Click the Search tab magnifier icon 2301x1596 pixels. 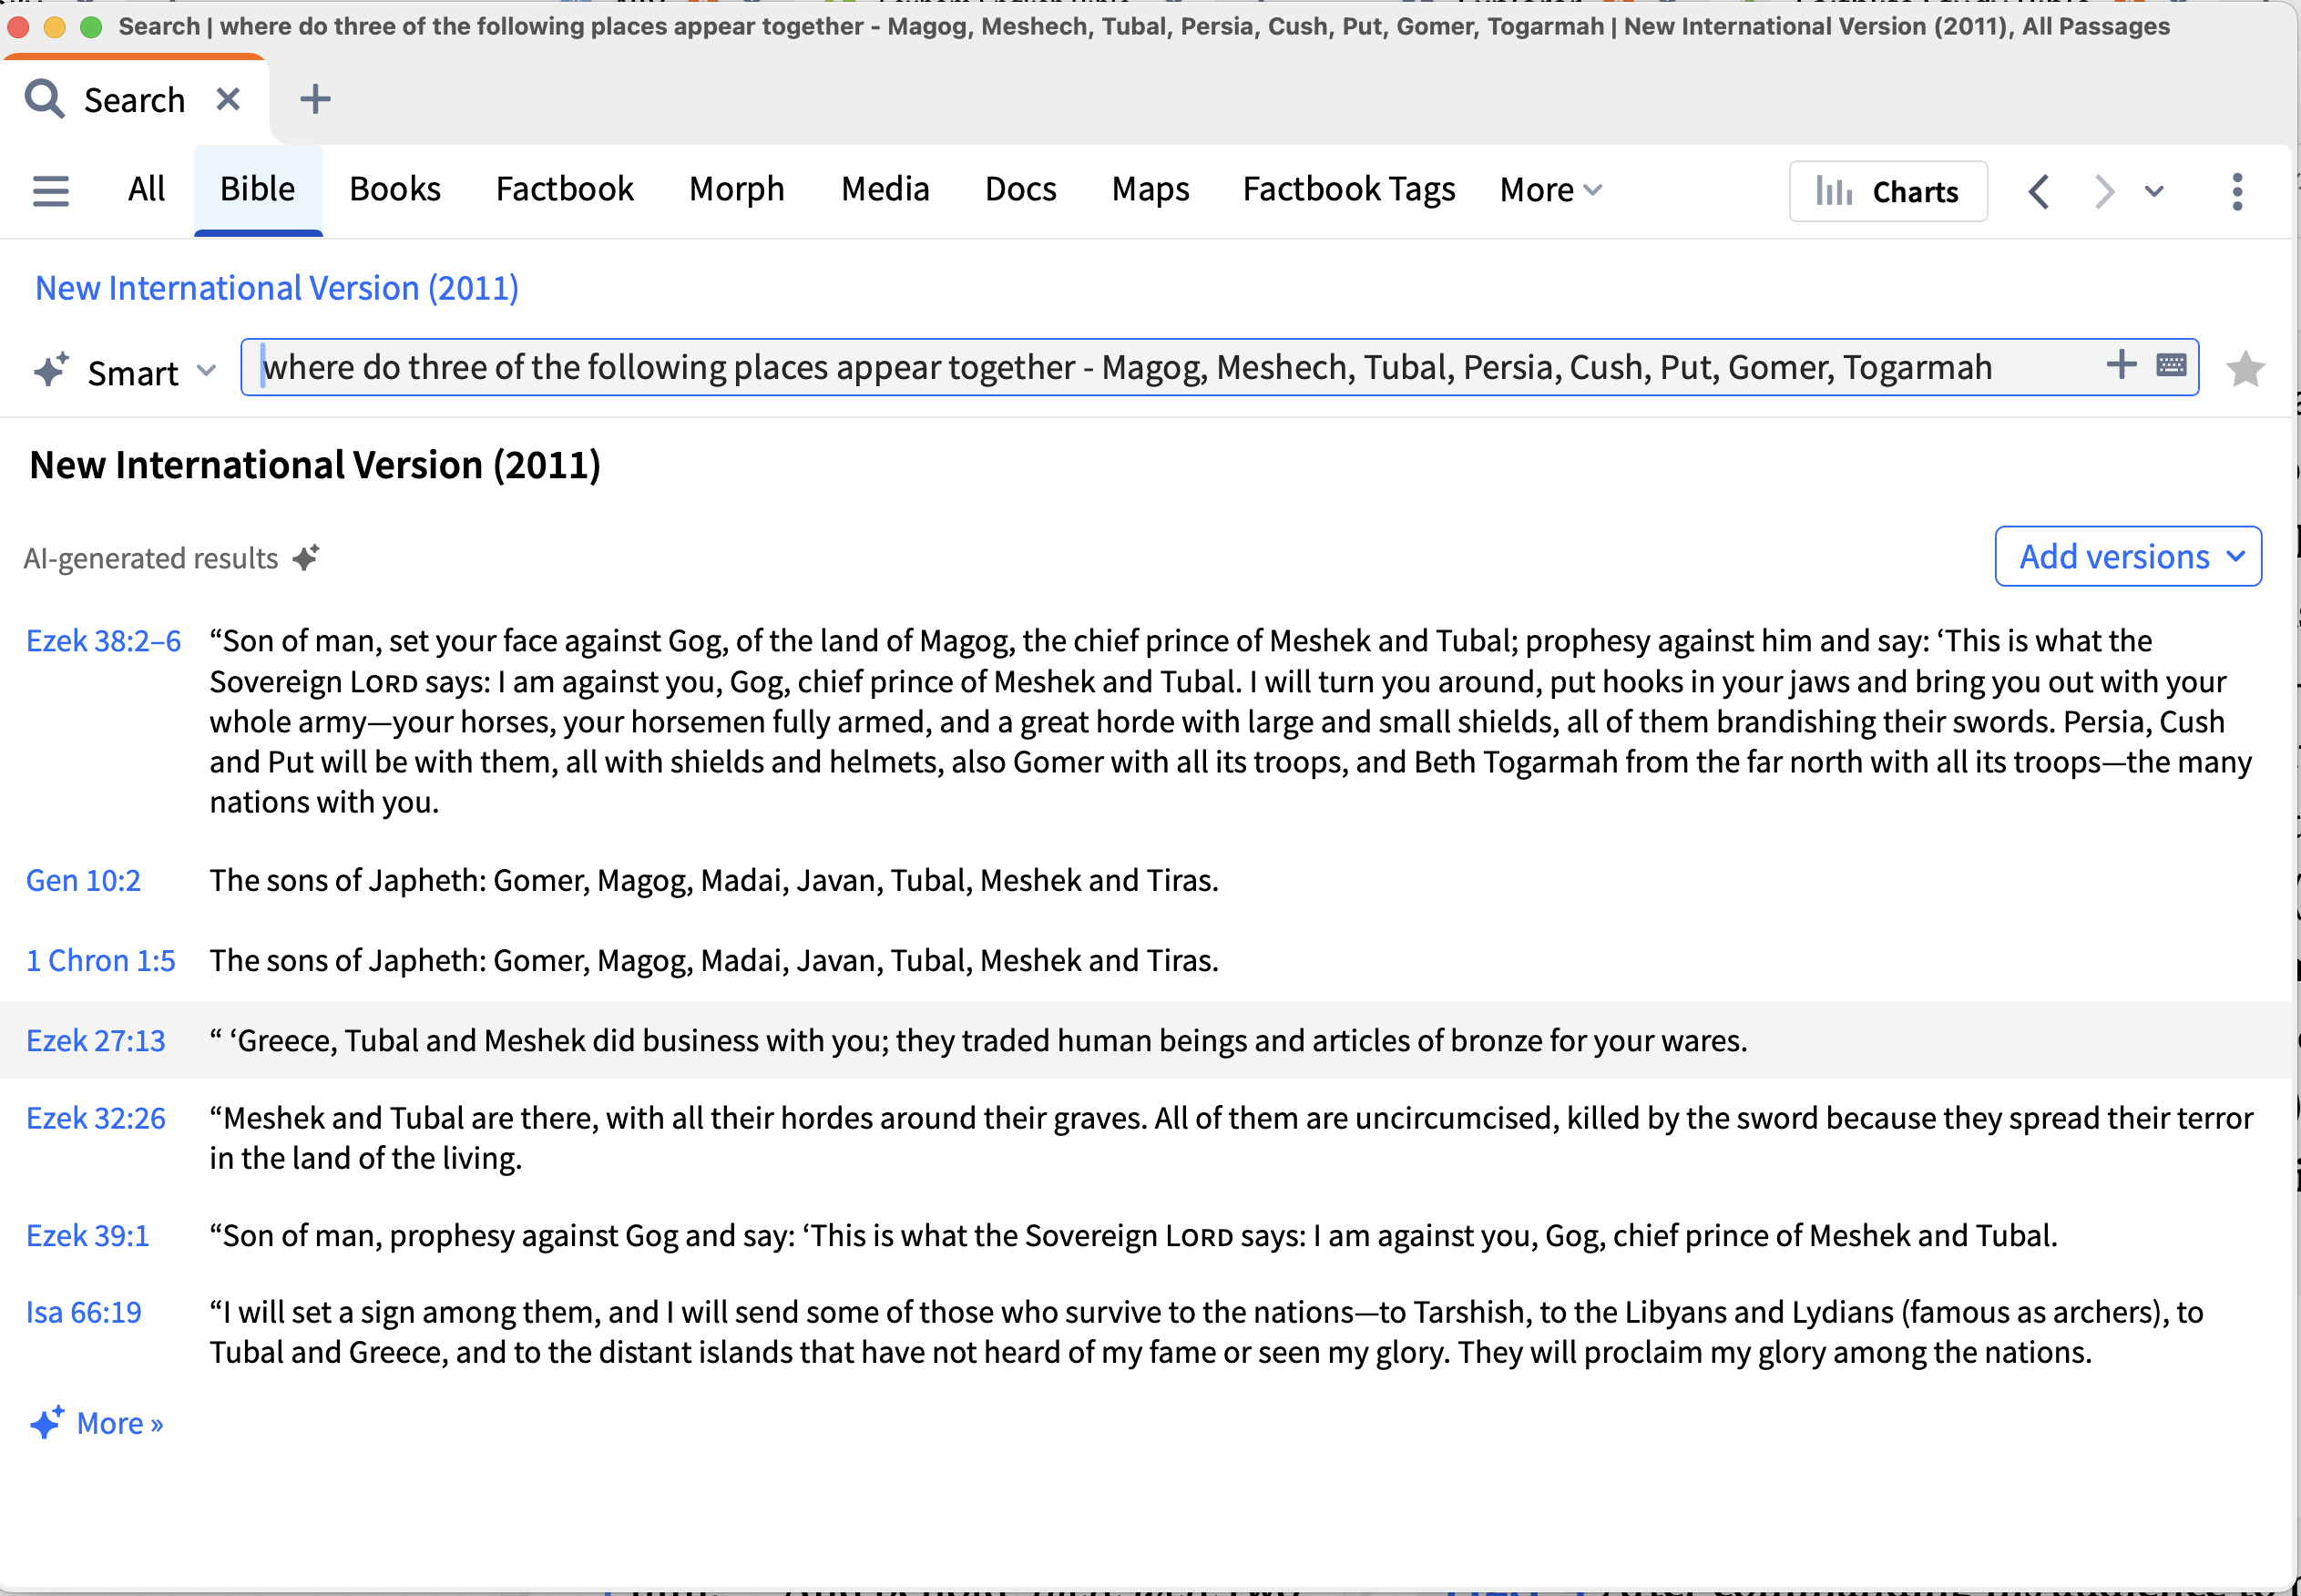(x=44, y=99)
